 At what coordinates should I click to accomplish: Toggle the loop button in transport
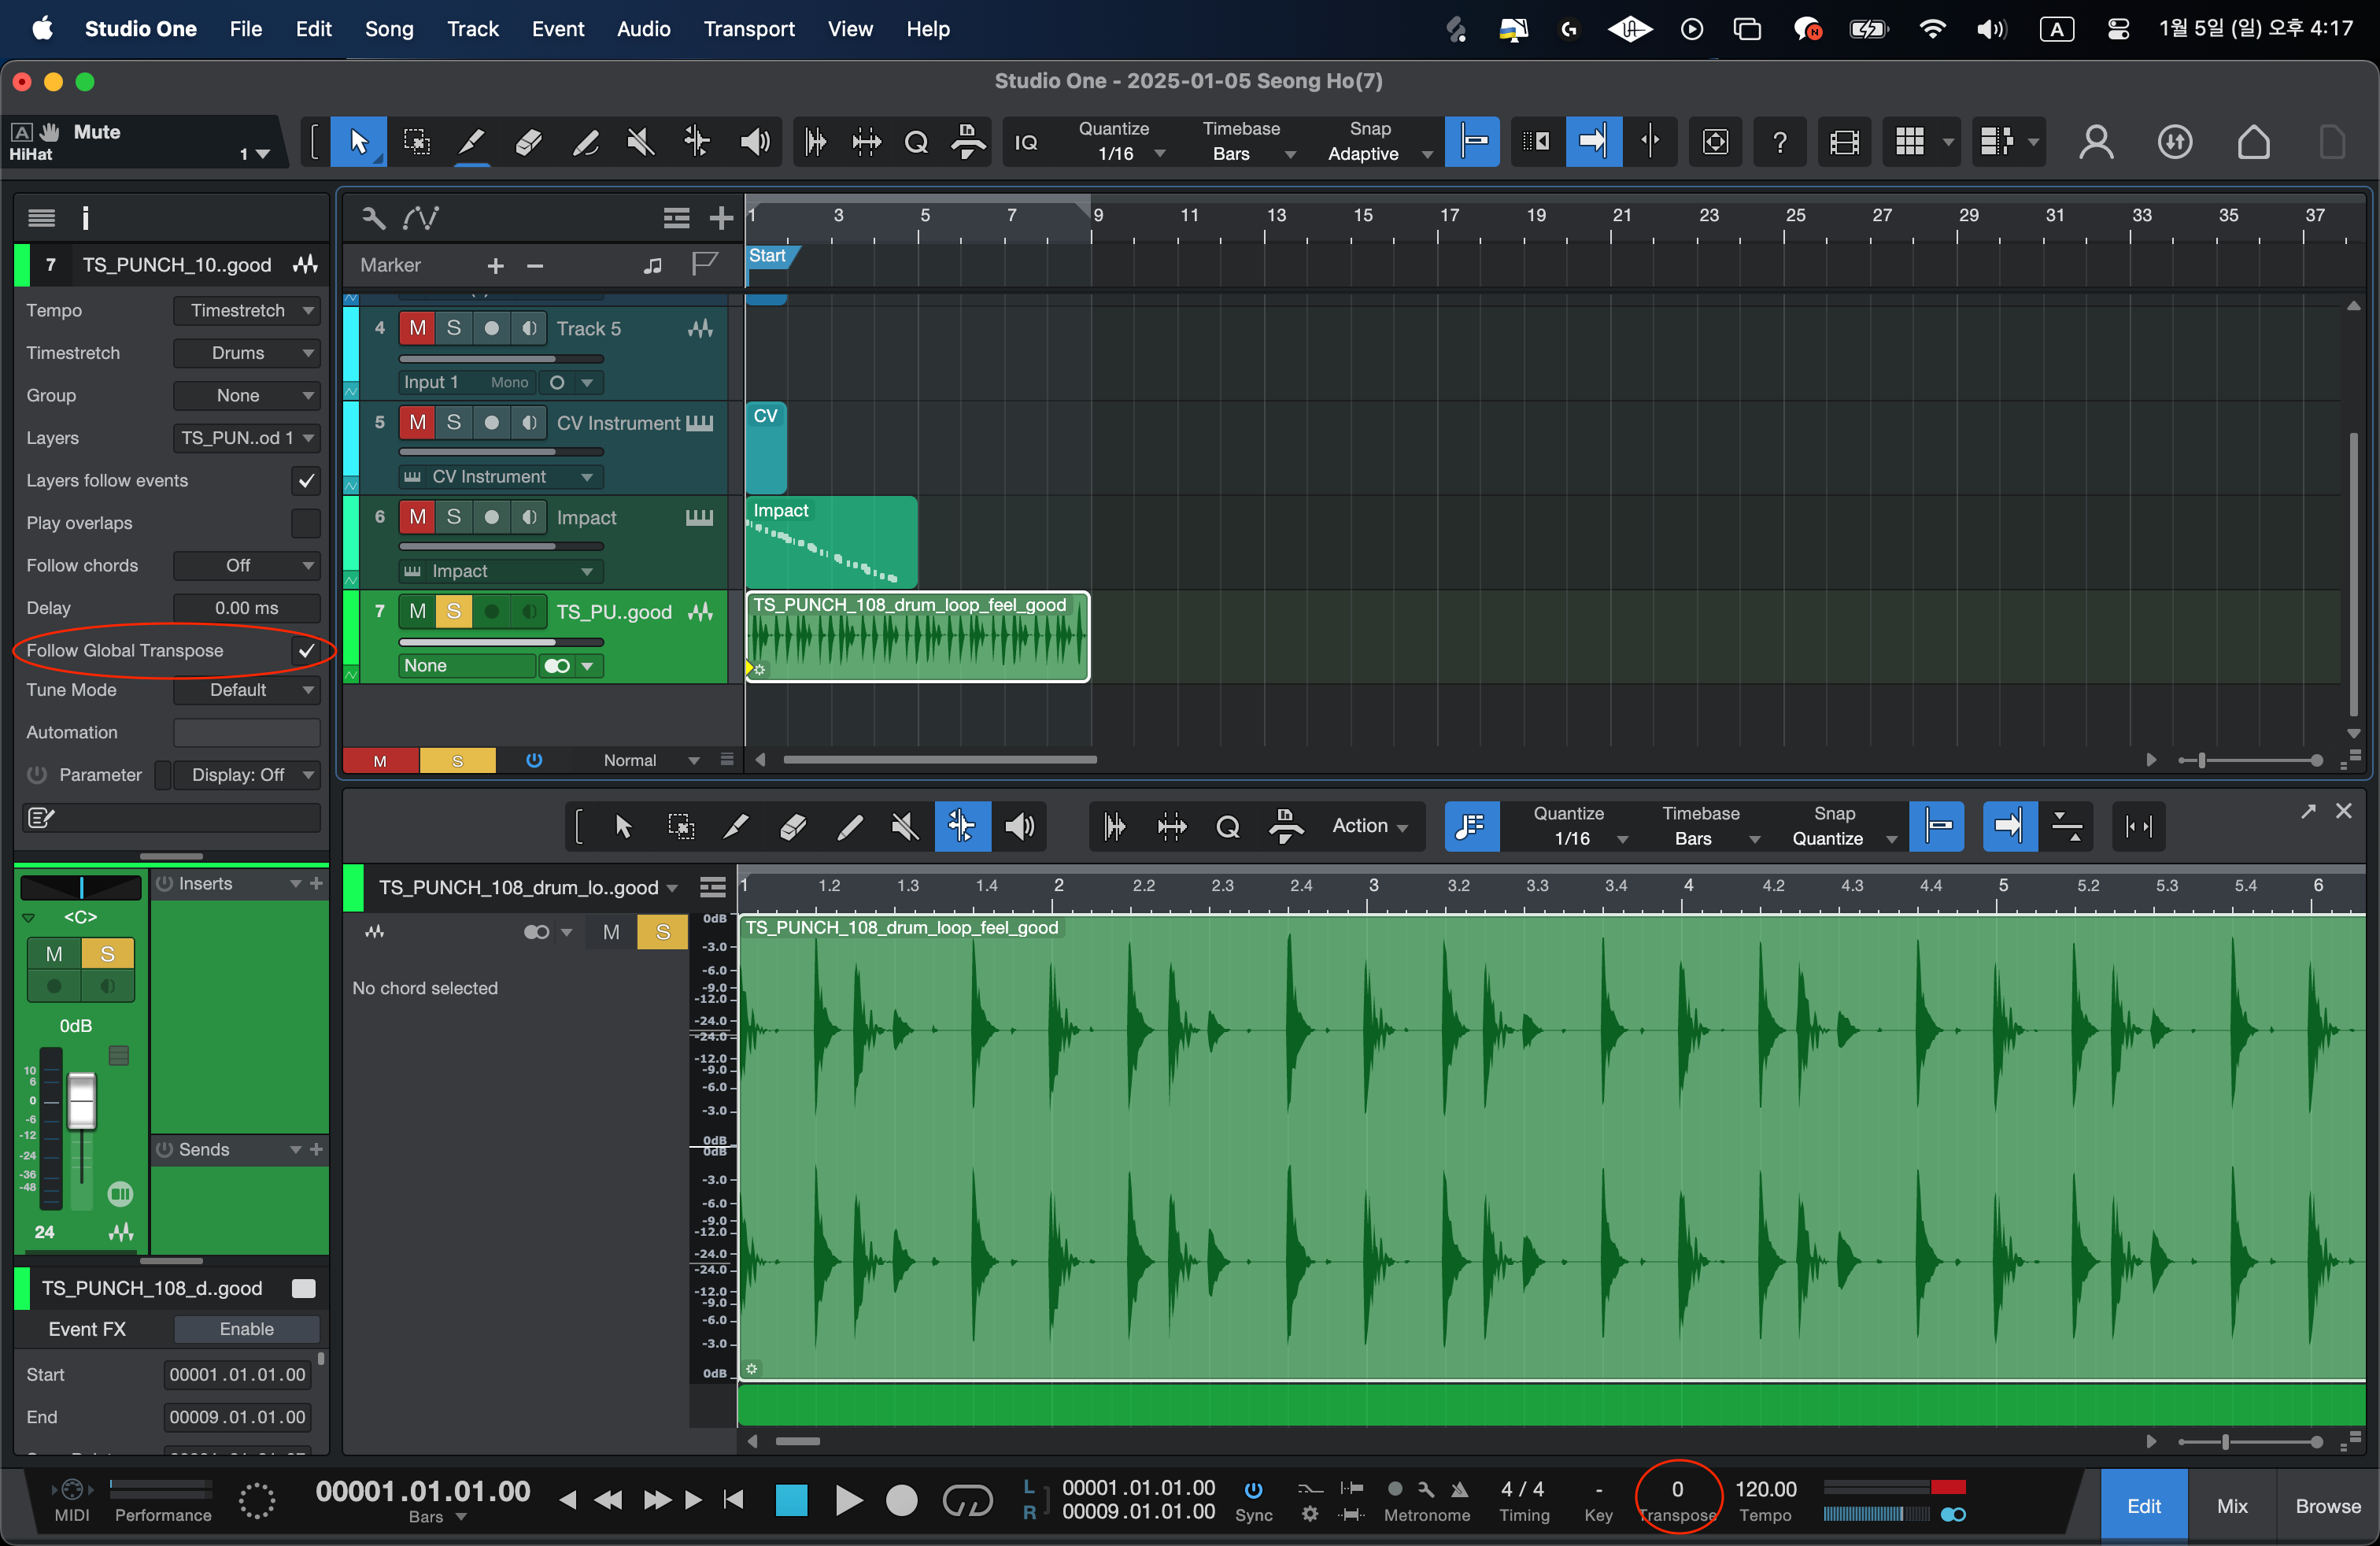(x=967, y=1500)
